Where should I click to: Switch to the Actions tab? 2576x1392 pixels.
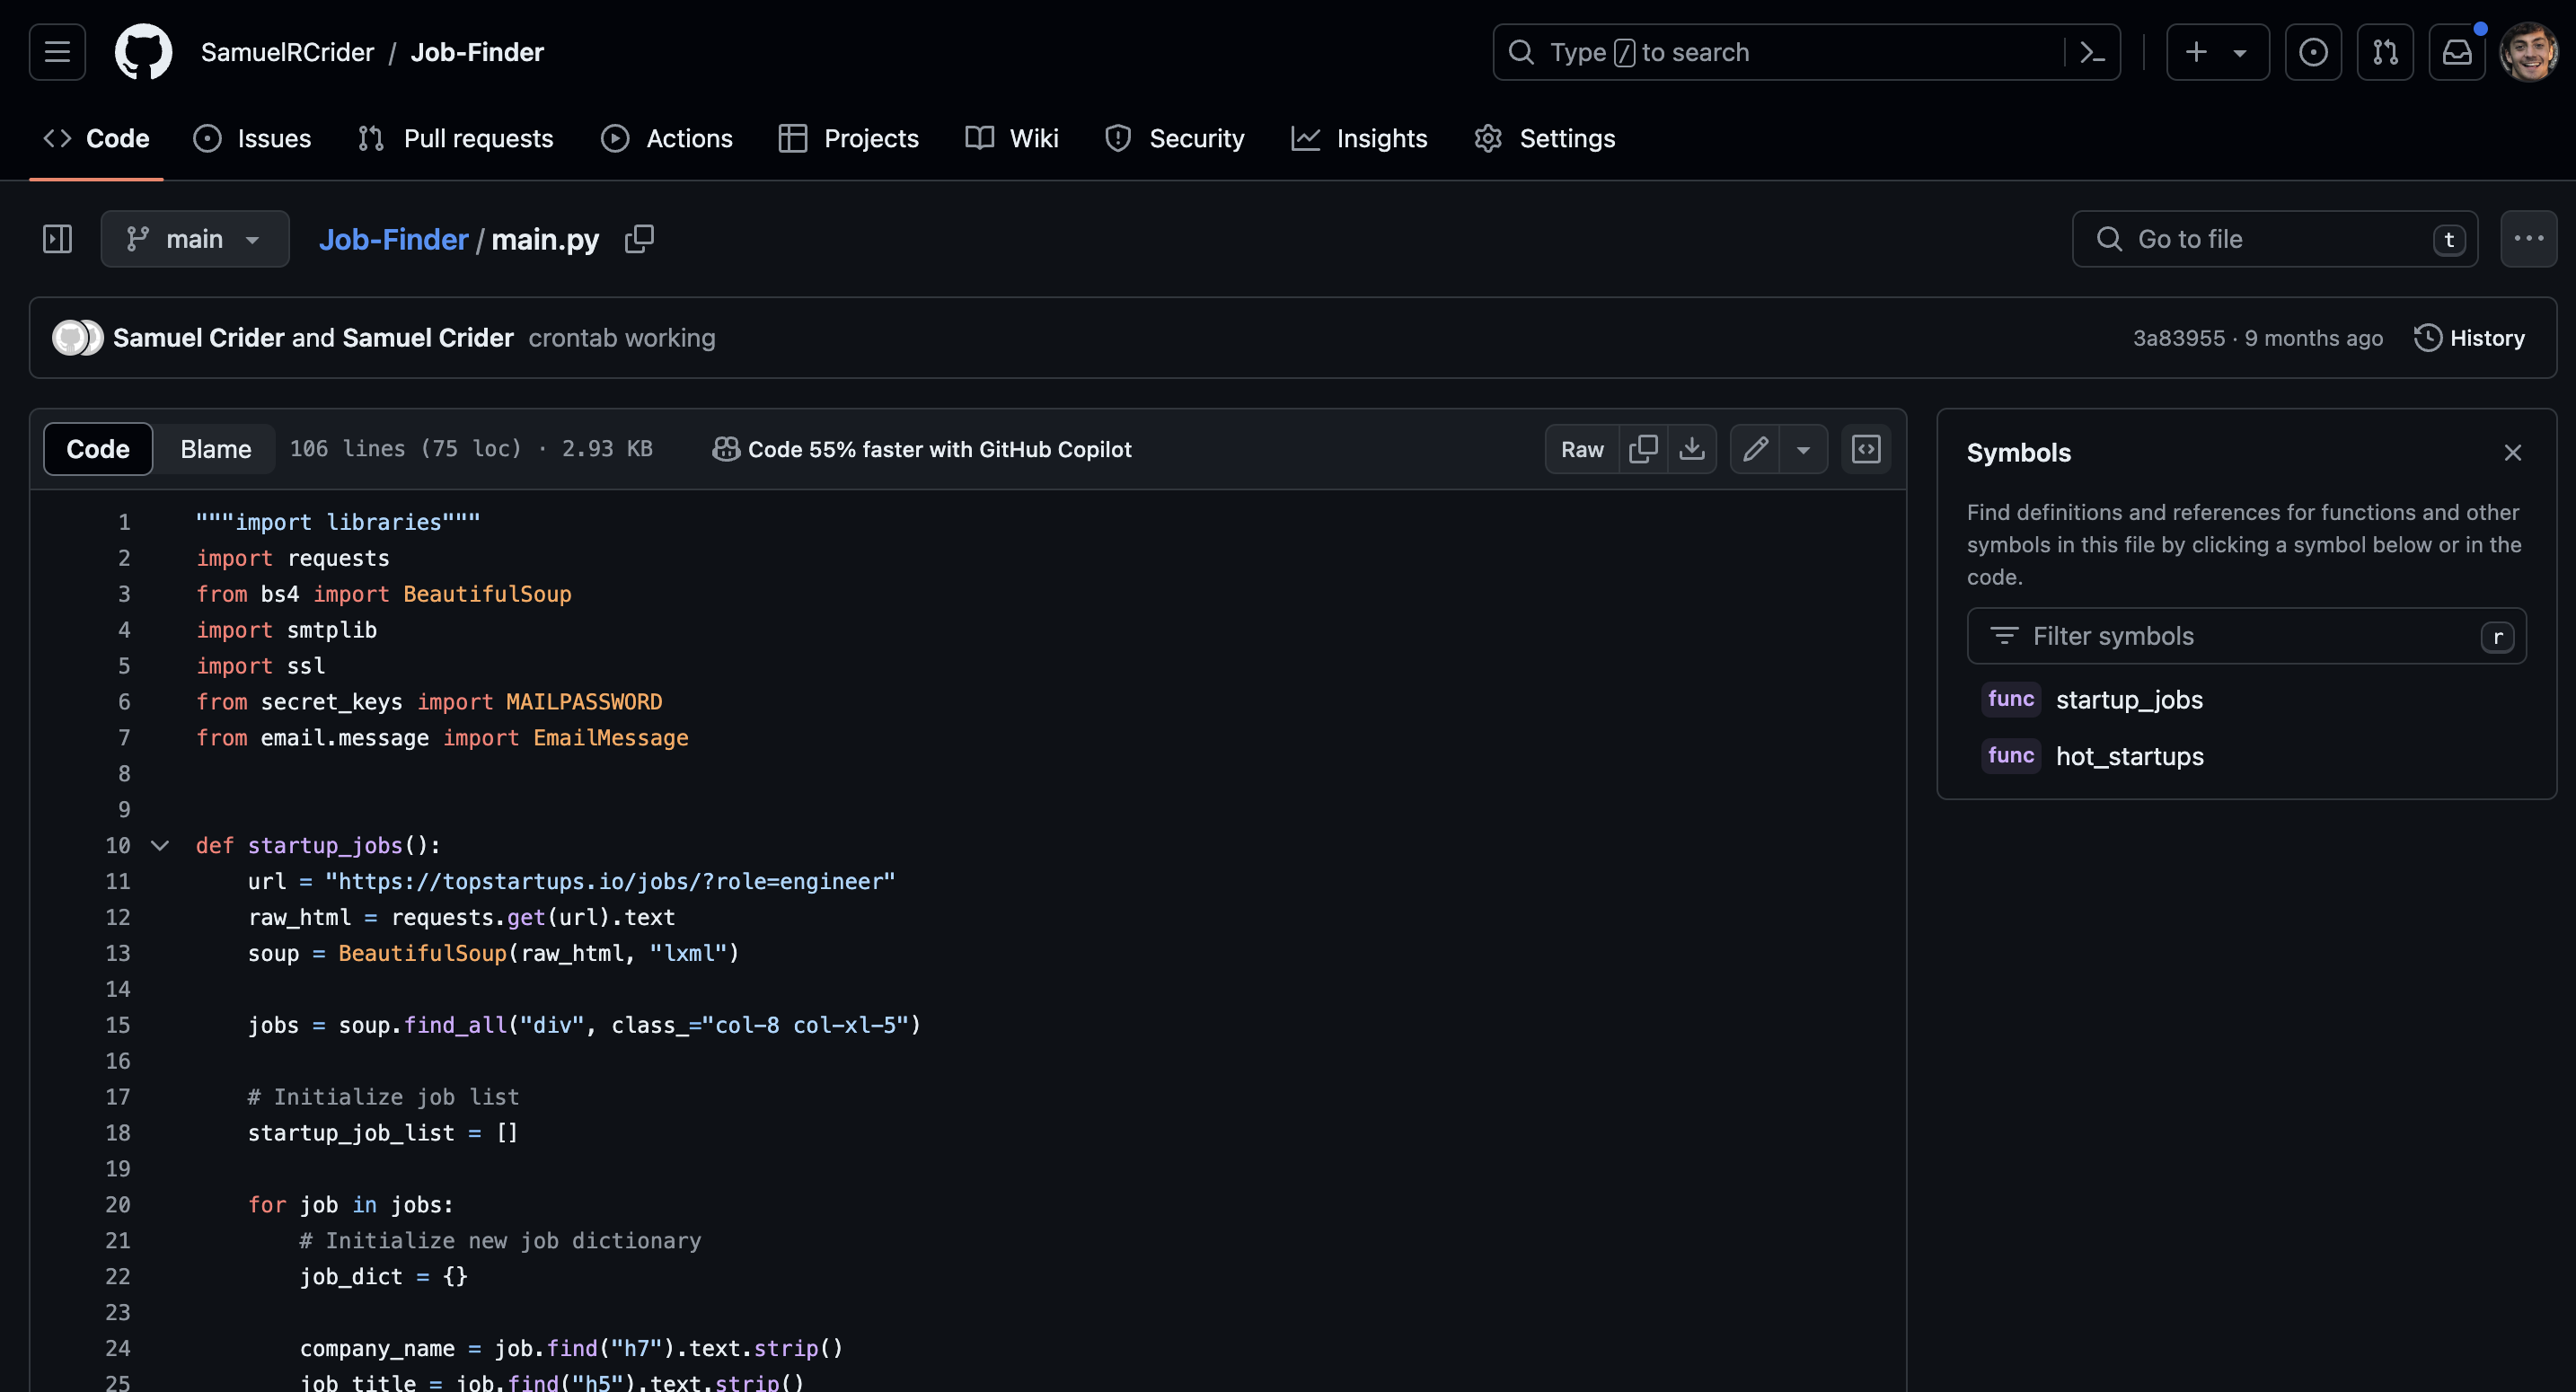coord(667,138)
